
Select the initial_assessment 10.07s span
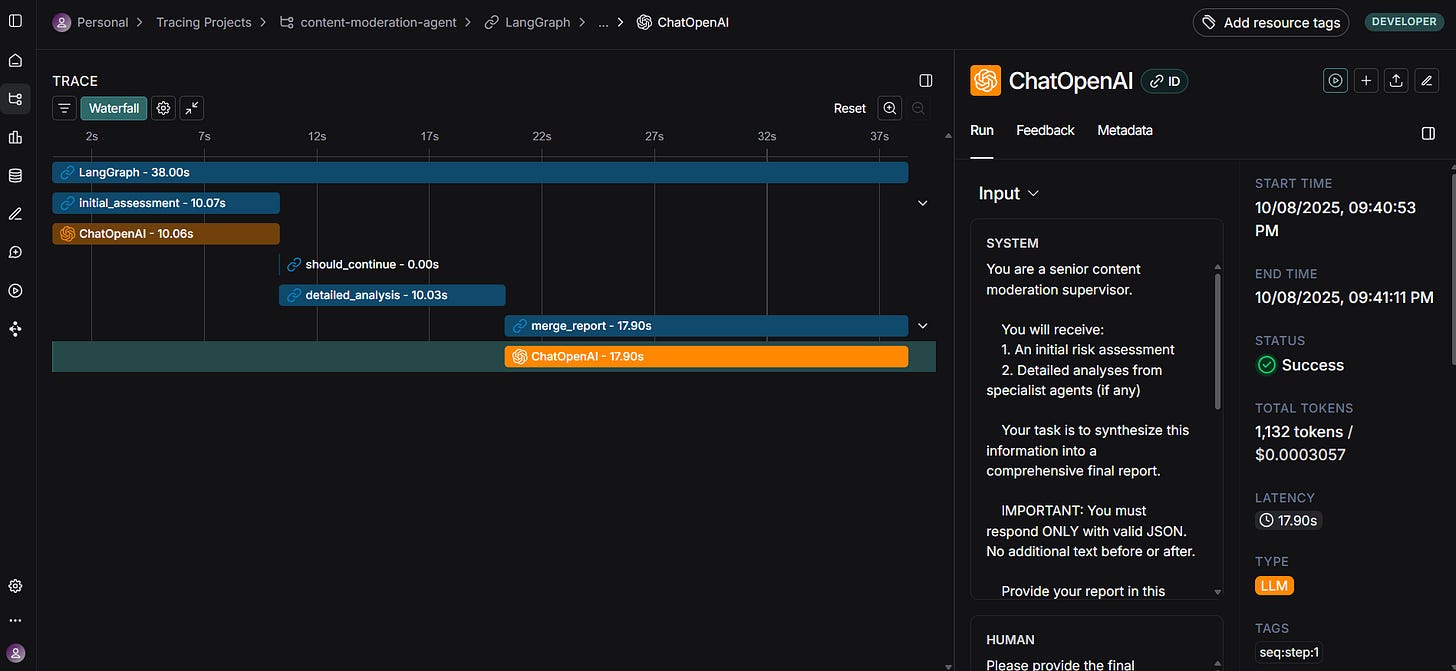pos(166,203)
